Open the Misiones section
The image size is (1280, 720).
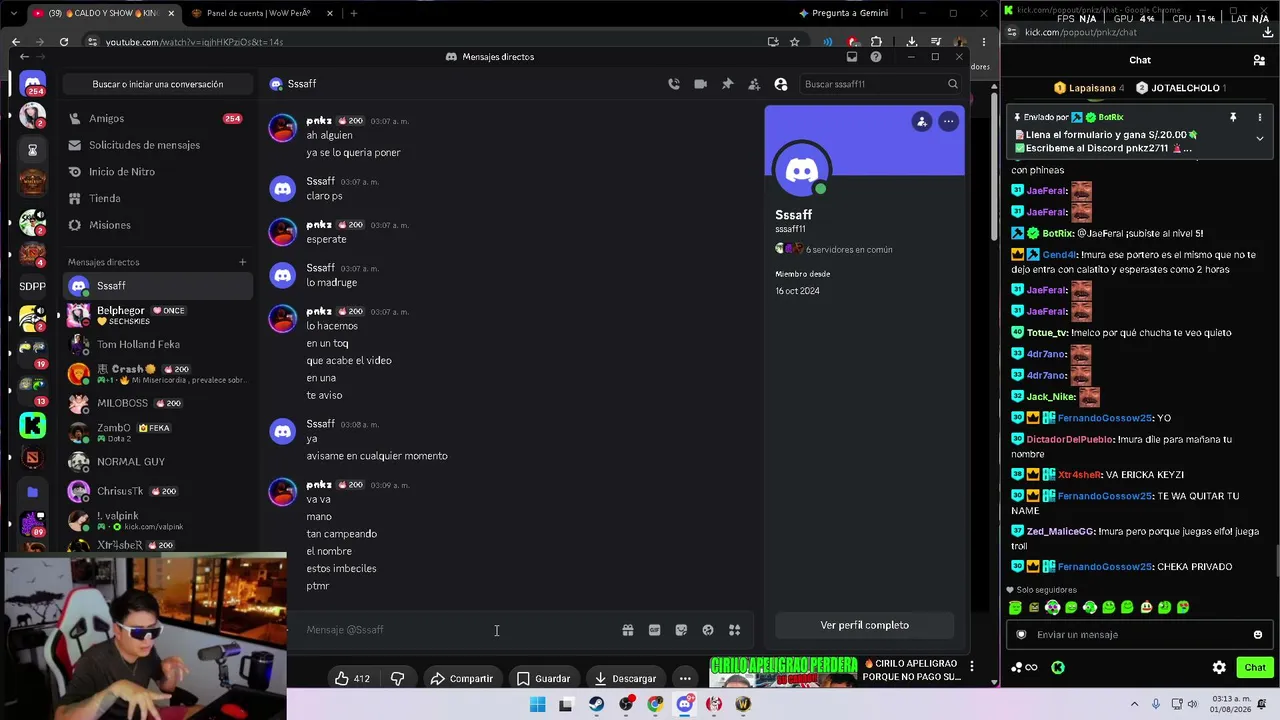point(157,225)
